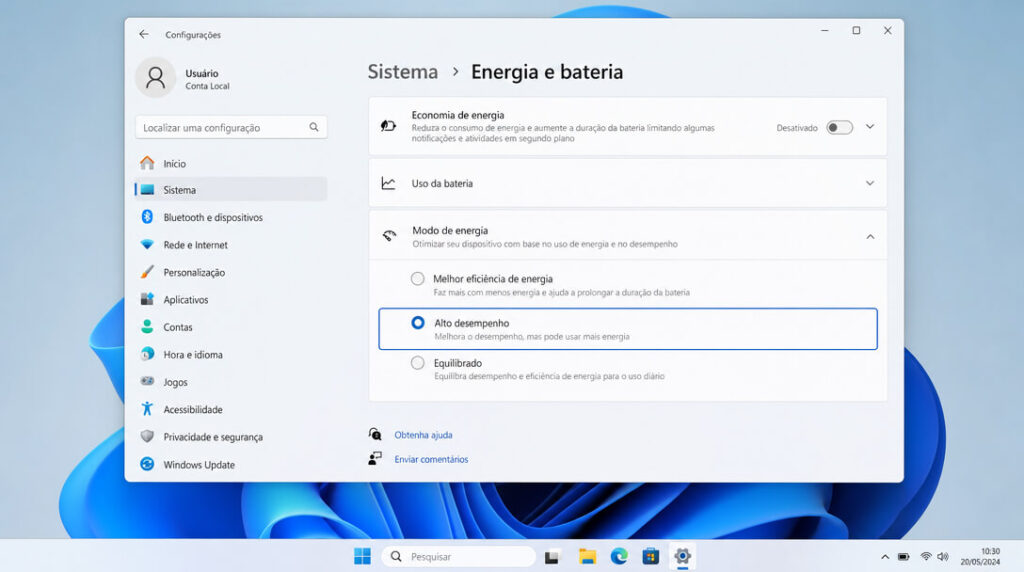Image resolution: width=1024 pixels, height=572 pixels.
Task: Launch Microsoft Edge from taskbar
Action: [x=618, y=556]
